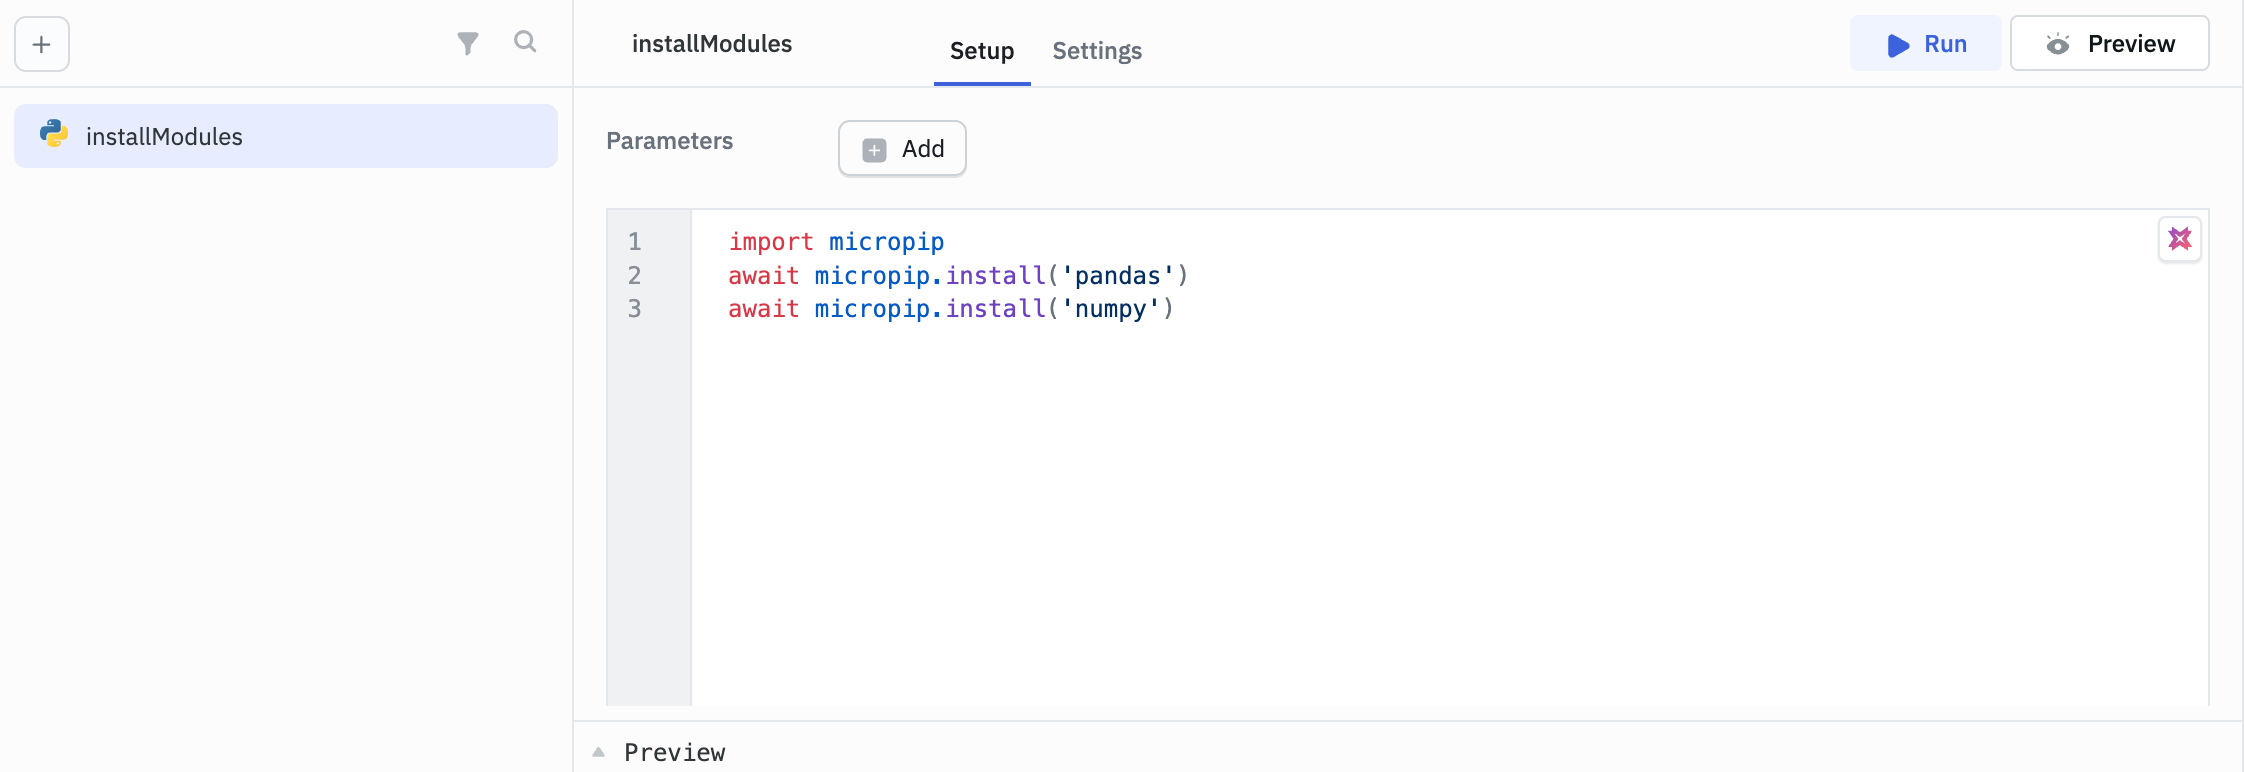Screen dimensions: 2244x772
Task: Place cursor on 'import micropip' line
Action: pos(836,242)
